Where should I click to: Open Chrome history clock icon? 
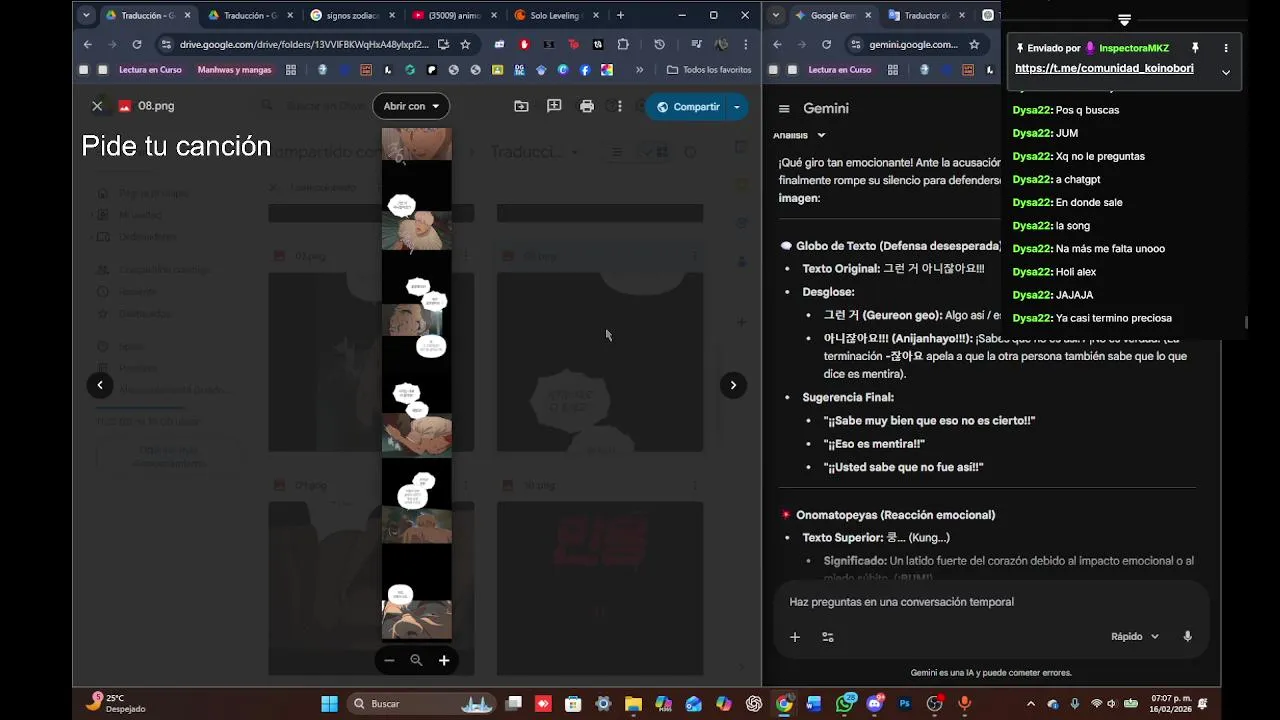(659, 44)
